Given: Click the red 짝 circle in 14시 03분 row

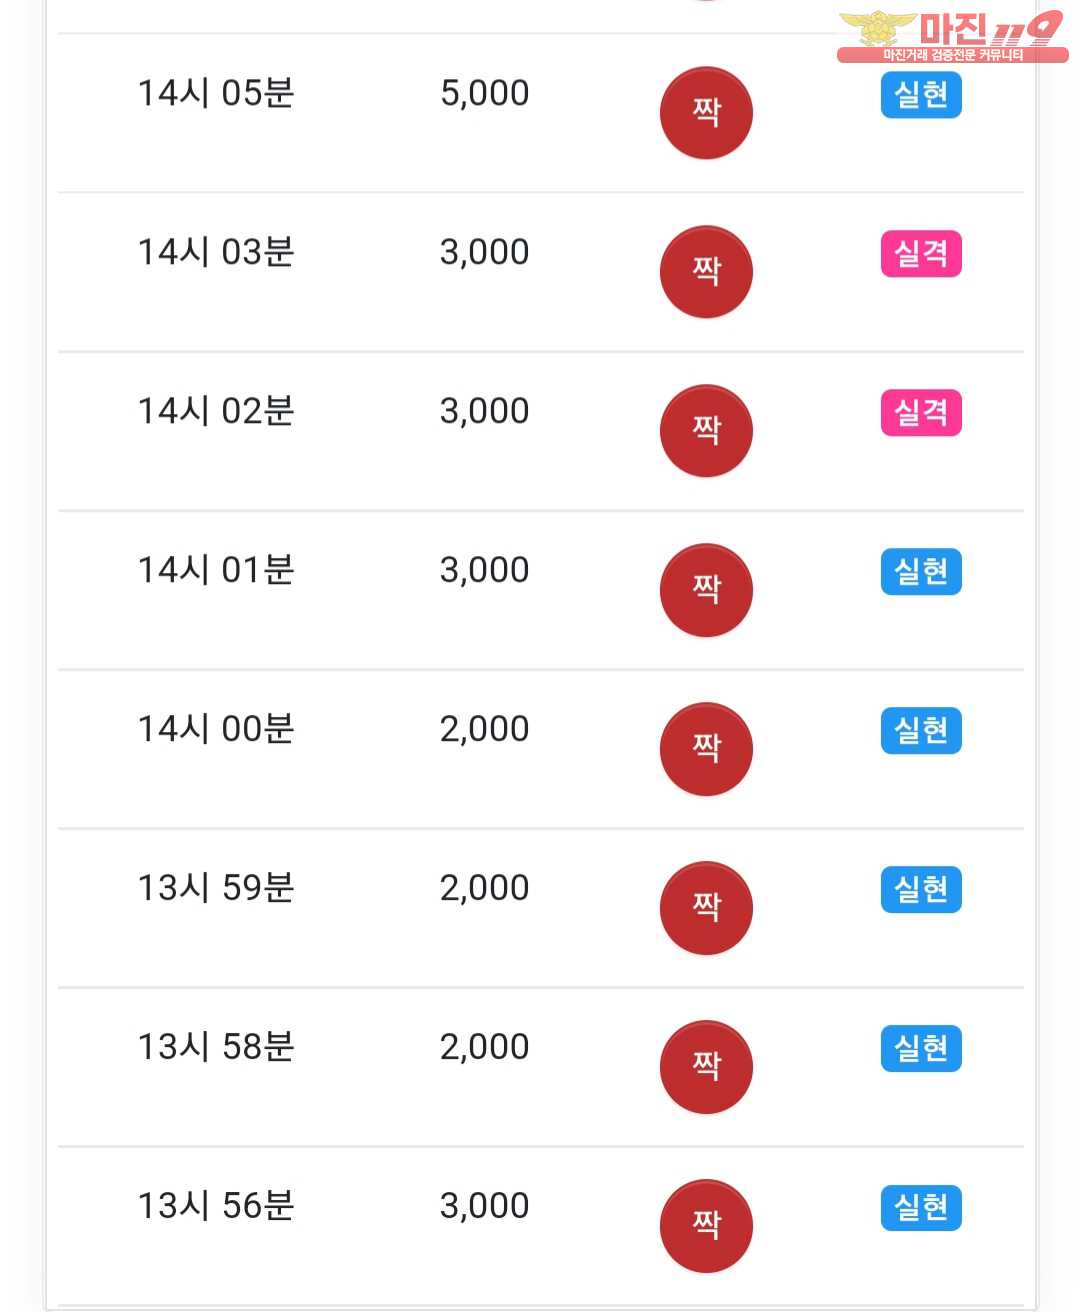Looking at the screenshot, I should [706, 272].
